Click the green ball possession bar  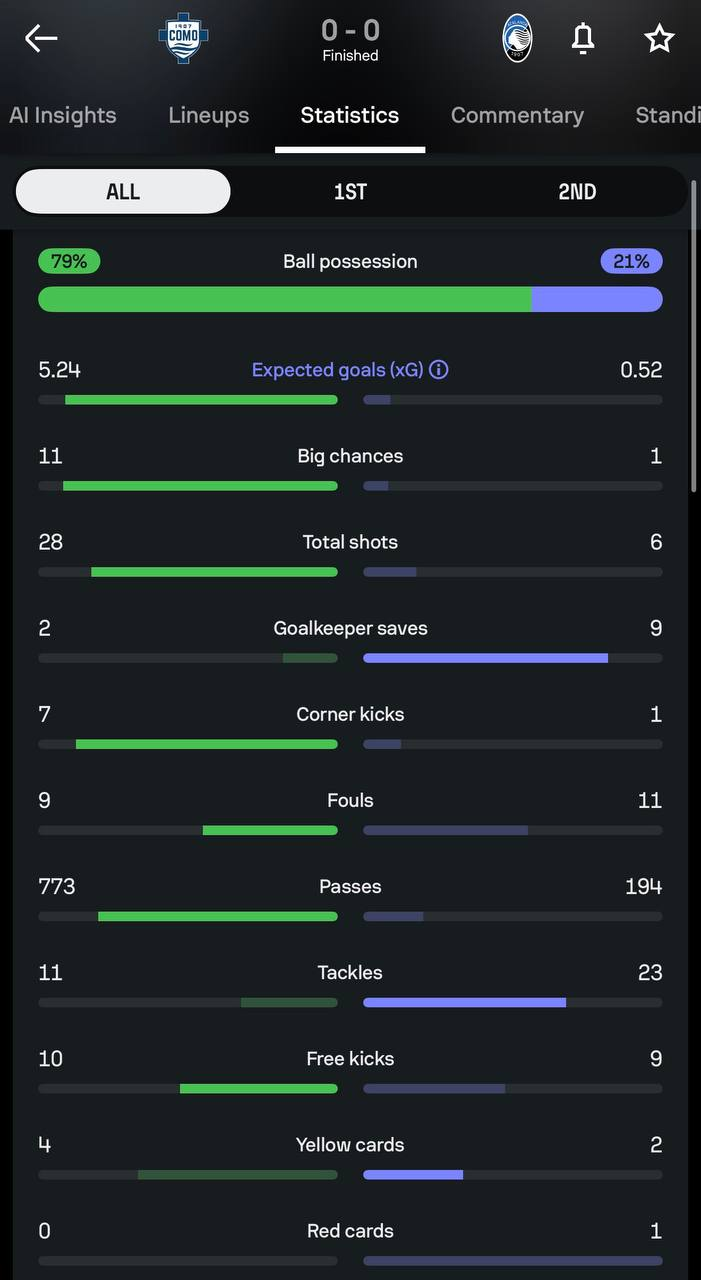click(284, 299)
